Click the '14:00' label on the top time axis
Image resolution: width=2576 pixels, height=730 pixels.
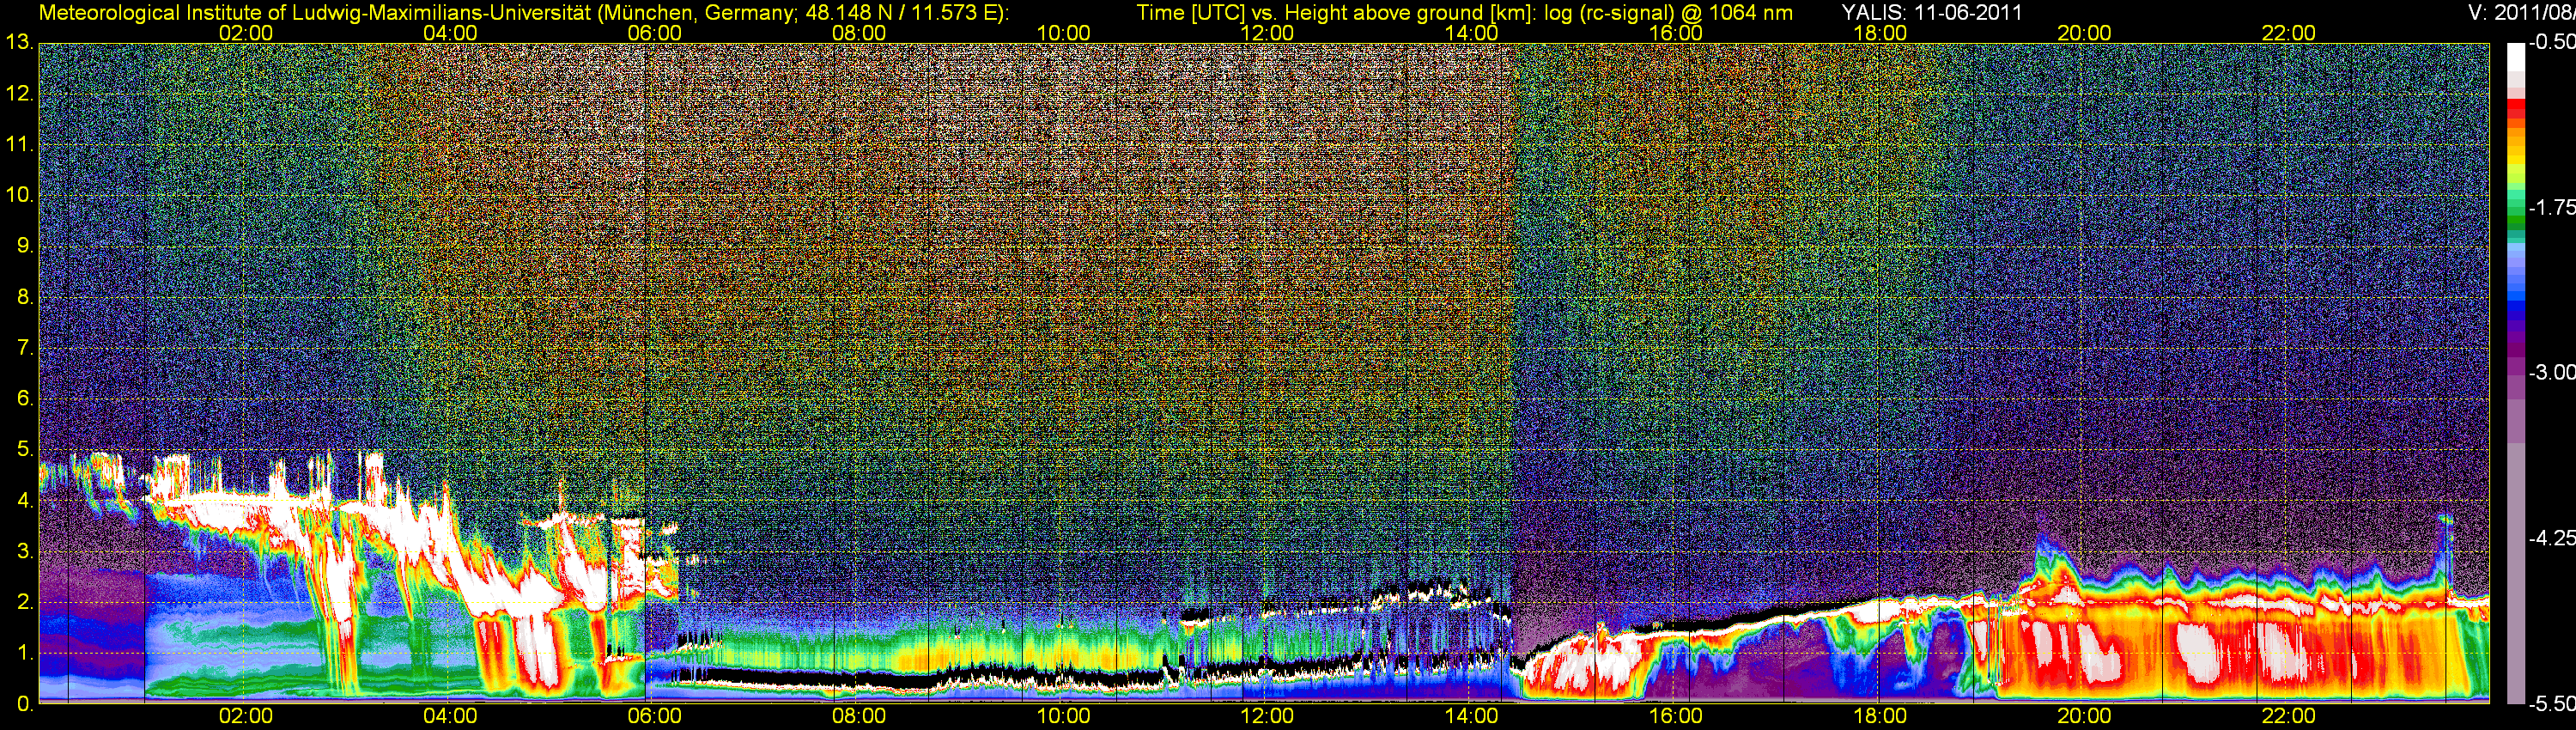click(x=1472, y=33)
